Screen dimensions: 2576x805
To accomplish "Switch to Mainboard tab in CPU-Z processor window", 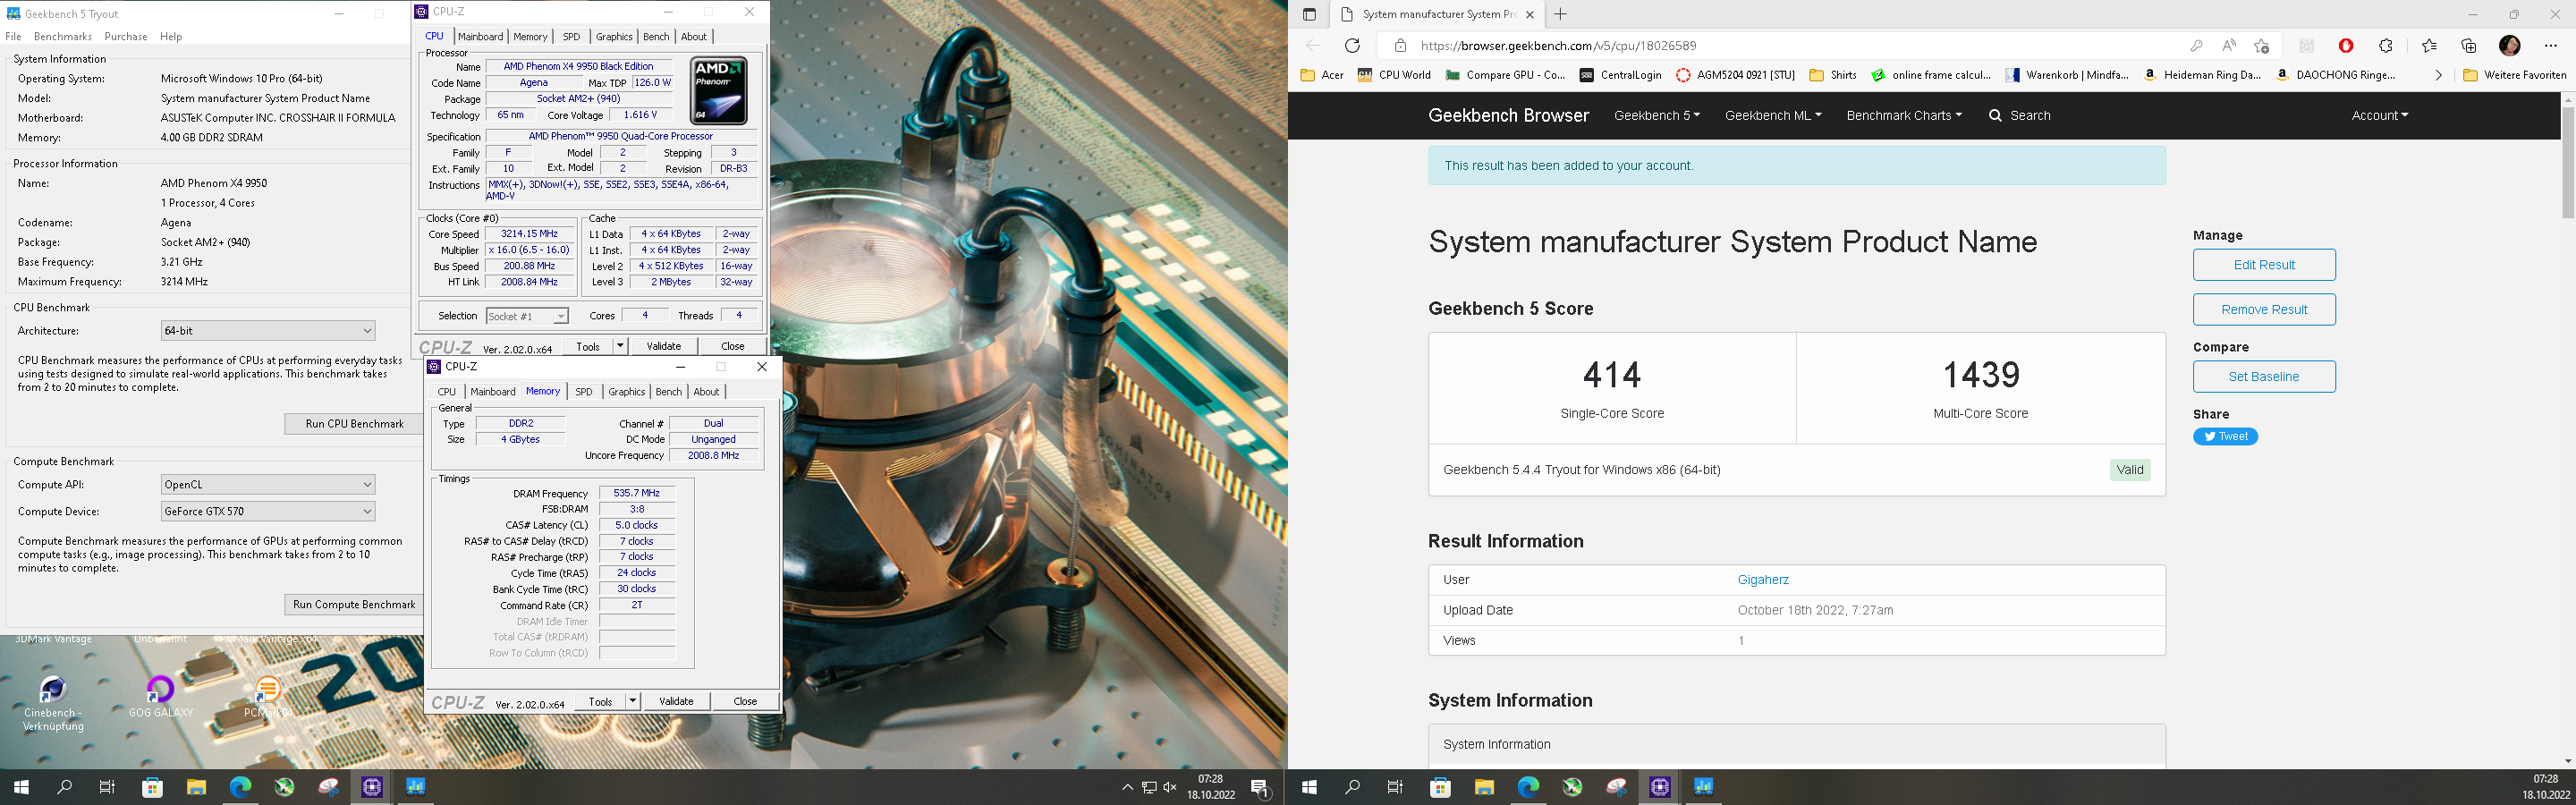I will pyautogui.click(x=480, y=36).
